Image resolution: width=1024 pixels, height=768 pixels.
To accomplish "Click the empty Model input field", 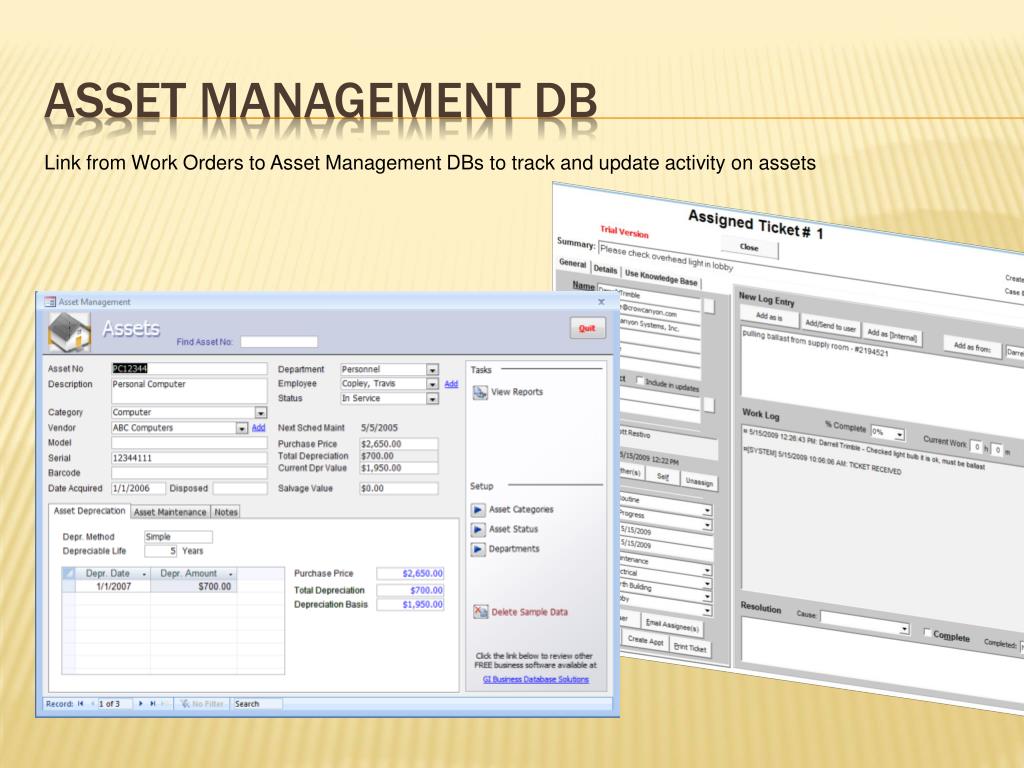I will click(189, 443).
